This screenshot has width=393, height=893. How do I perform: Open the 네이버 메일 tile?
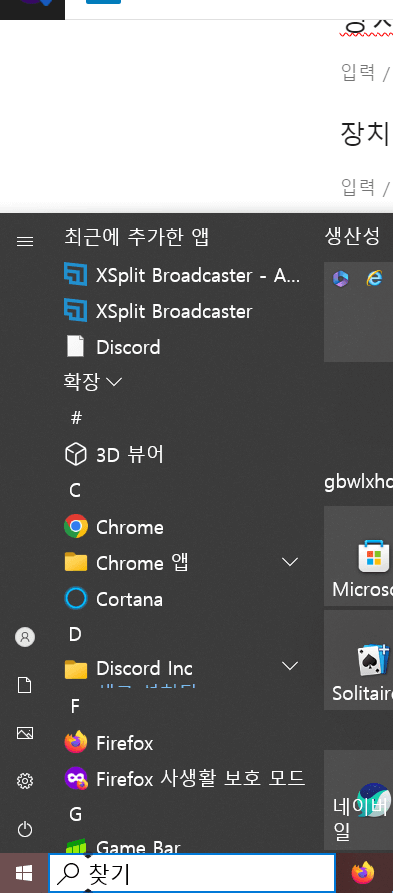[358, 800]
